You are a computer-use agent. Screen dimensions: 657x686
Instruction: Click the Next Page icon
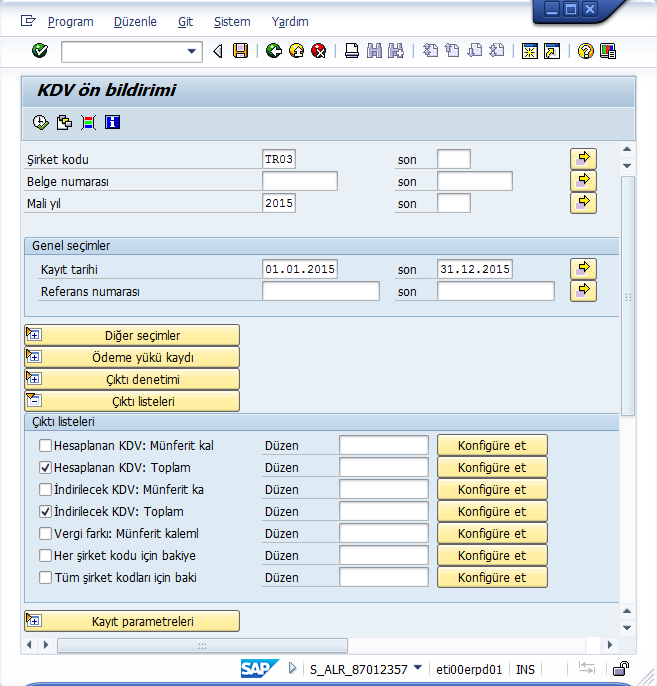475,51
